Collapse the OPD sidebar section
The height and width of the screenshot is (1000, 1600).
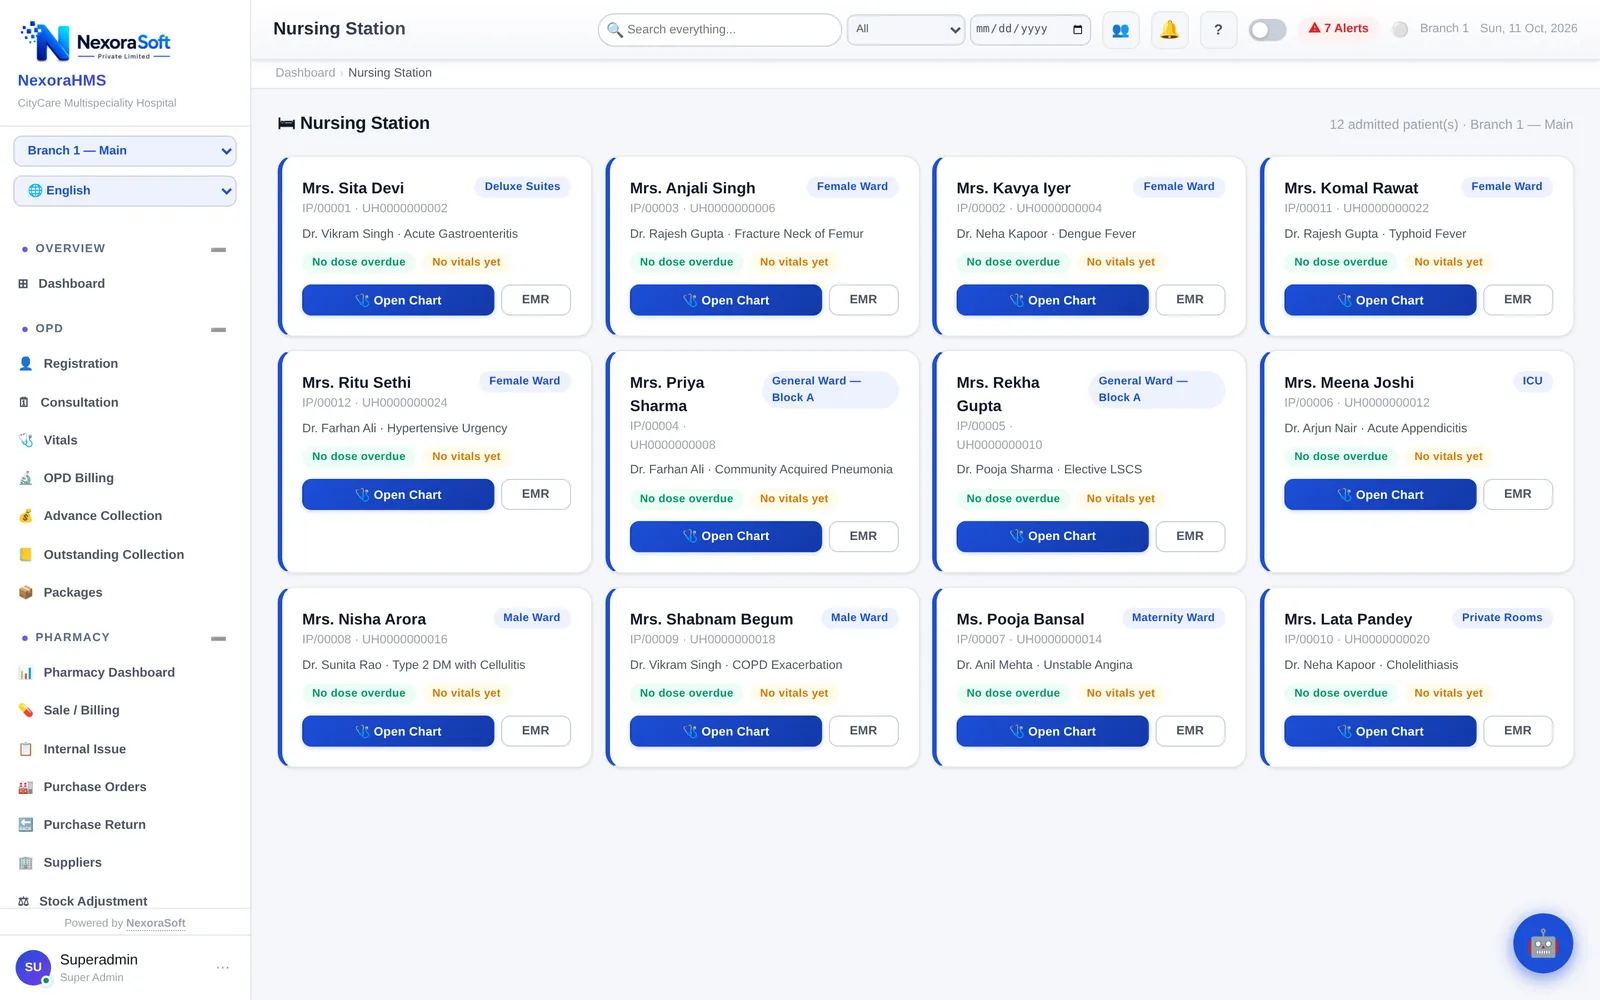click(218, 329)
